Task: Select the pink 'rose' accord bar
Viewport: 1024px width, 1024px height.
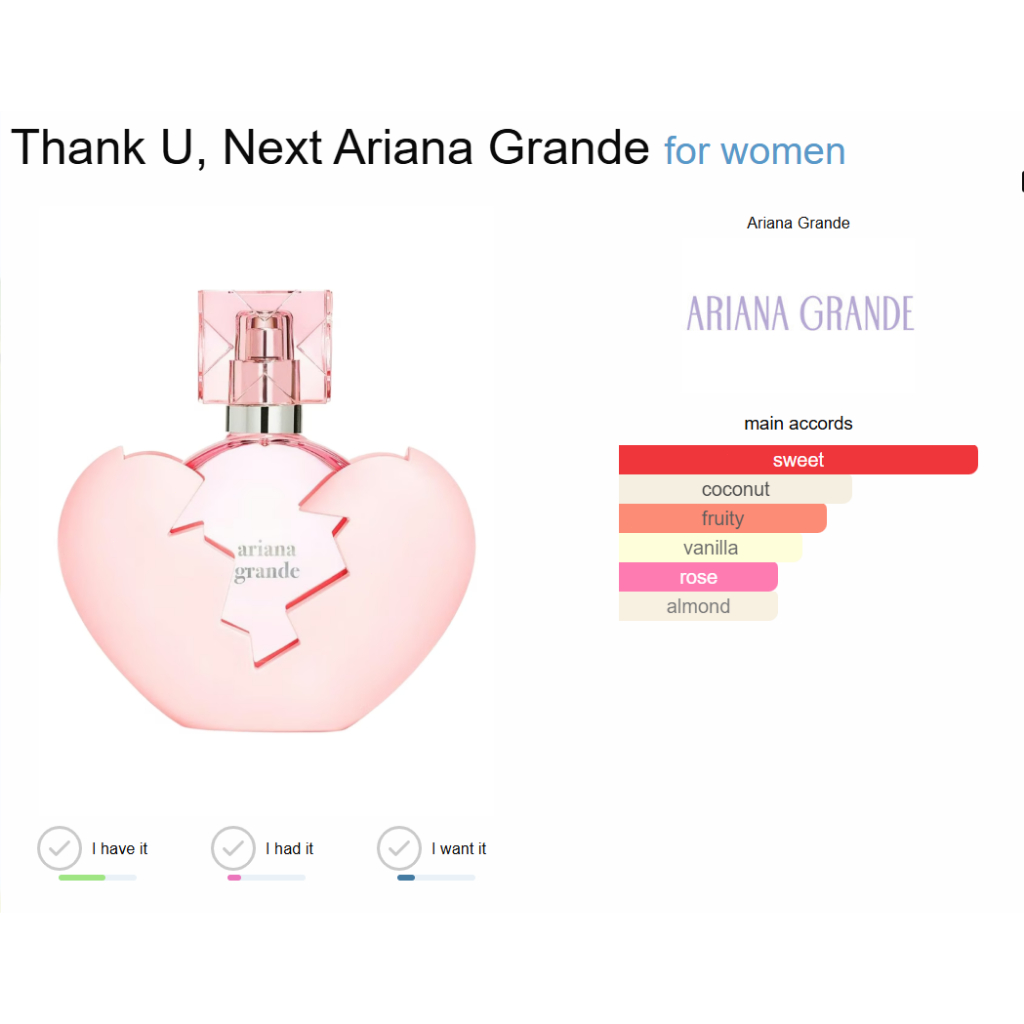Action: point(698,577)
